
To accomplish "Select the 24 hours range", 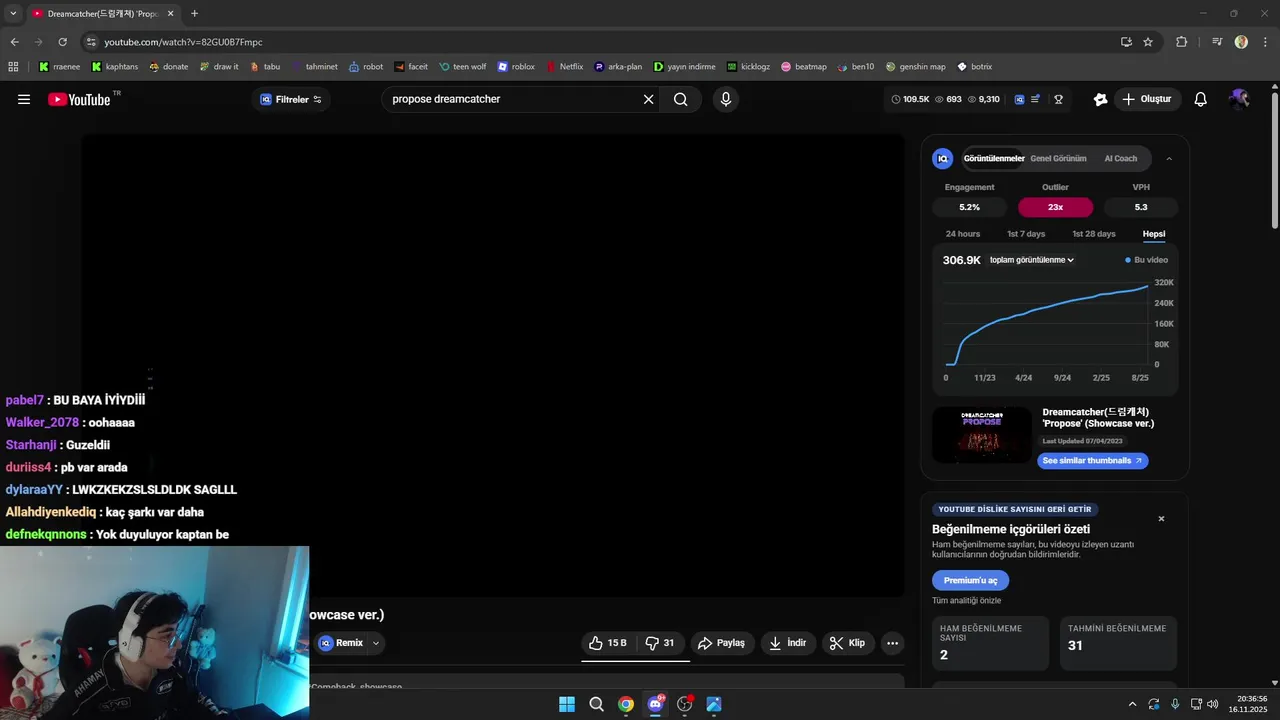I will (963, 234).
